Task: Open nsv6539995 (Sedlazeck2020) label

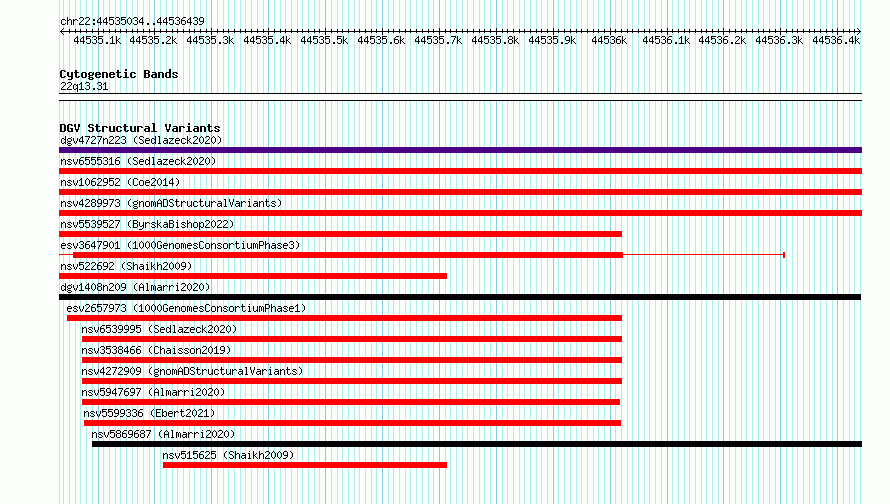Action: coord(159,329)
